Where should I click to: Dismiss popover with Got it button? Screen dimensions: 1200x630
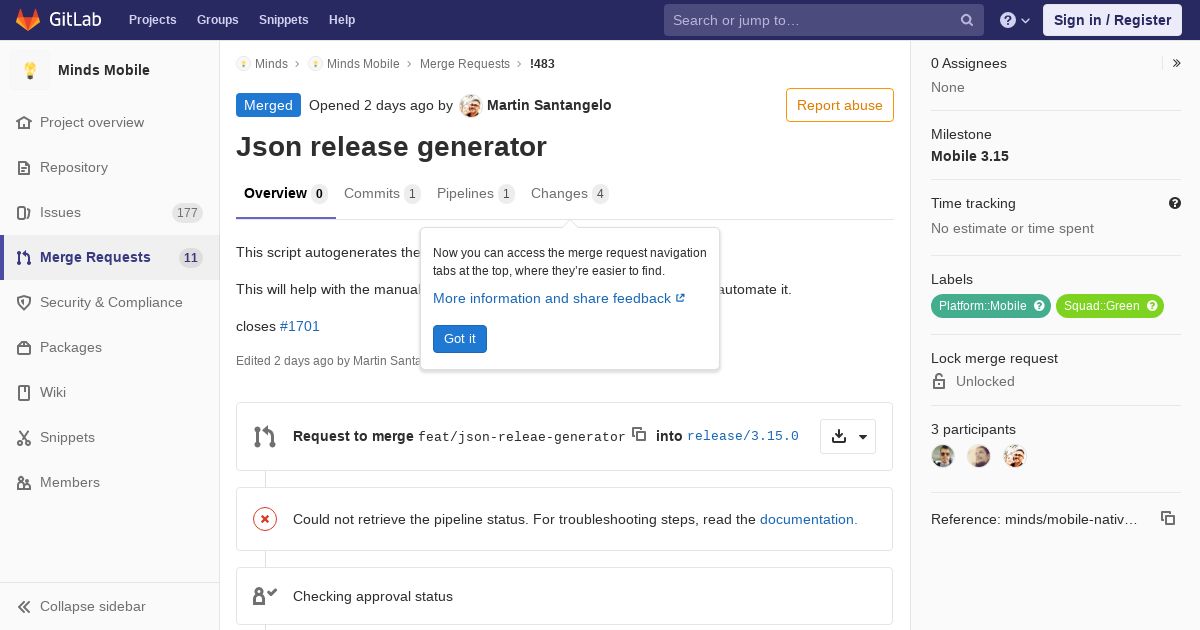(460, 339)
